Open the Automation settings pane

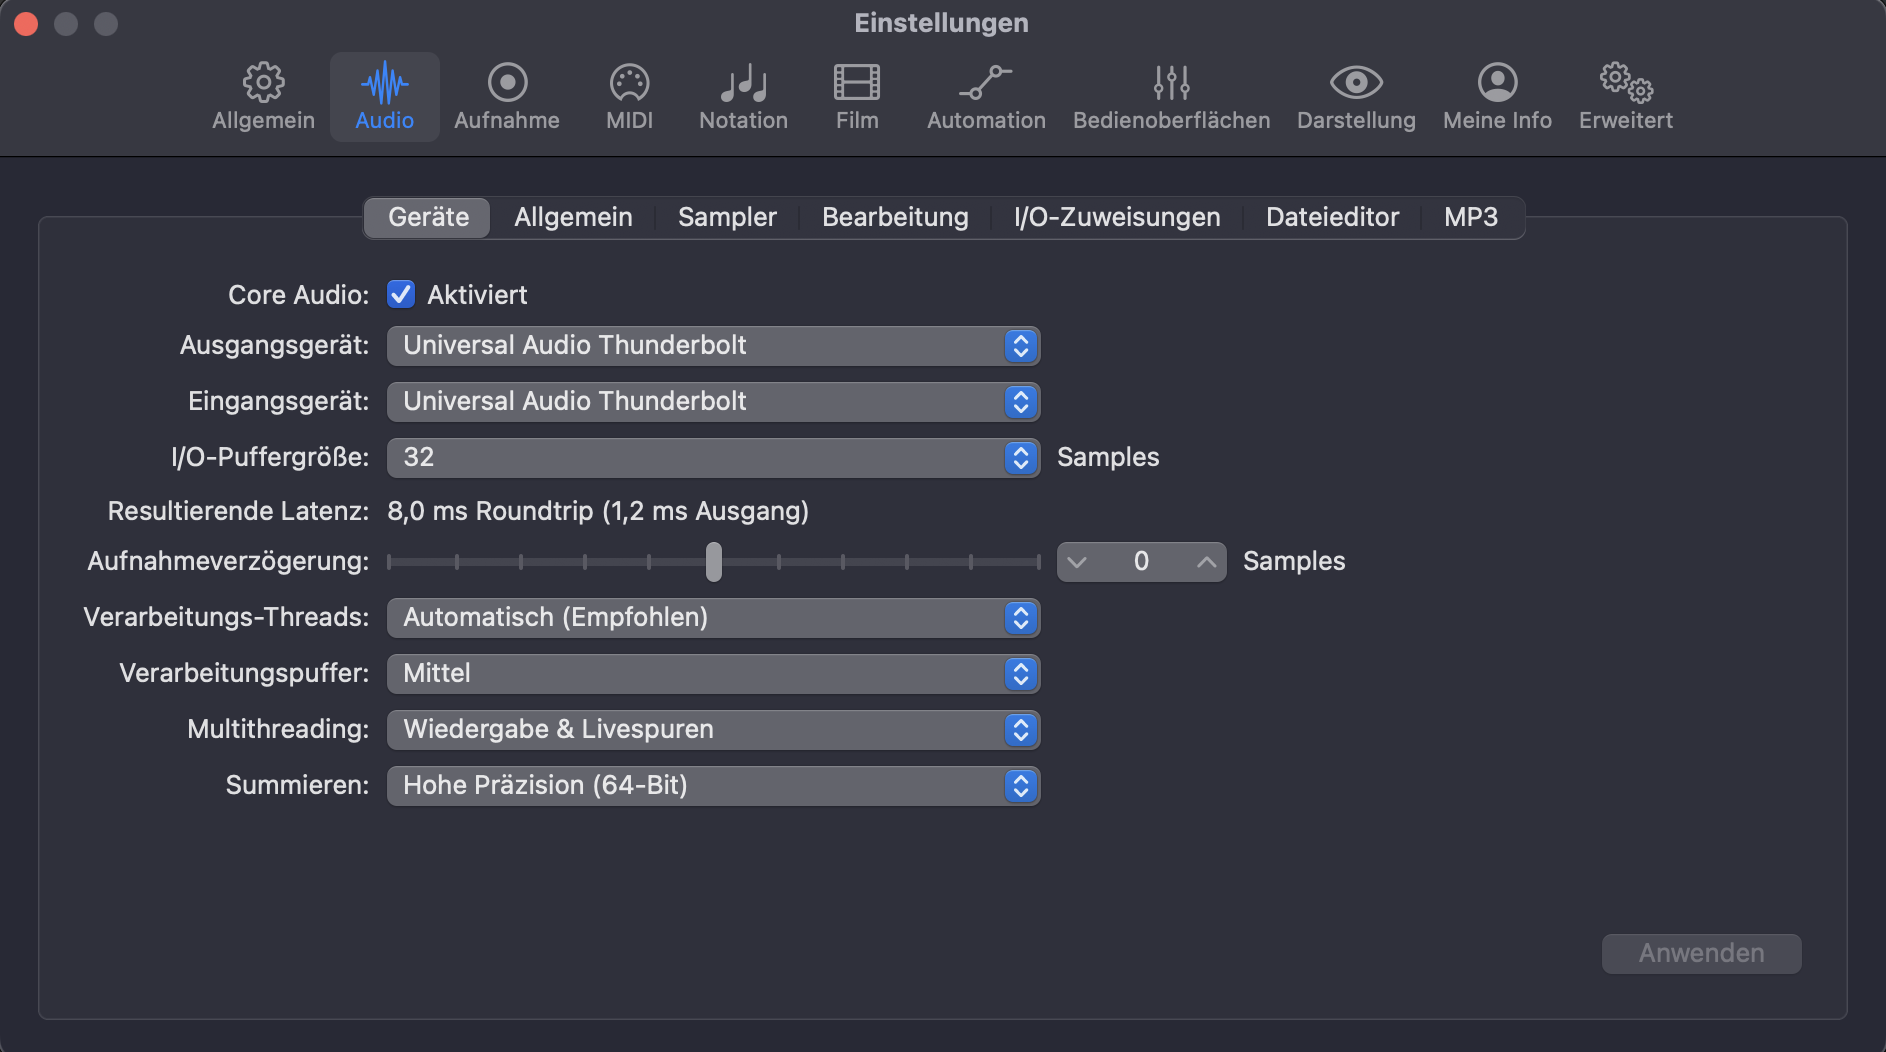(986, 96)
